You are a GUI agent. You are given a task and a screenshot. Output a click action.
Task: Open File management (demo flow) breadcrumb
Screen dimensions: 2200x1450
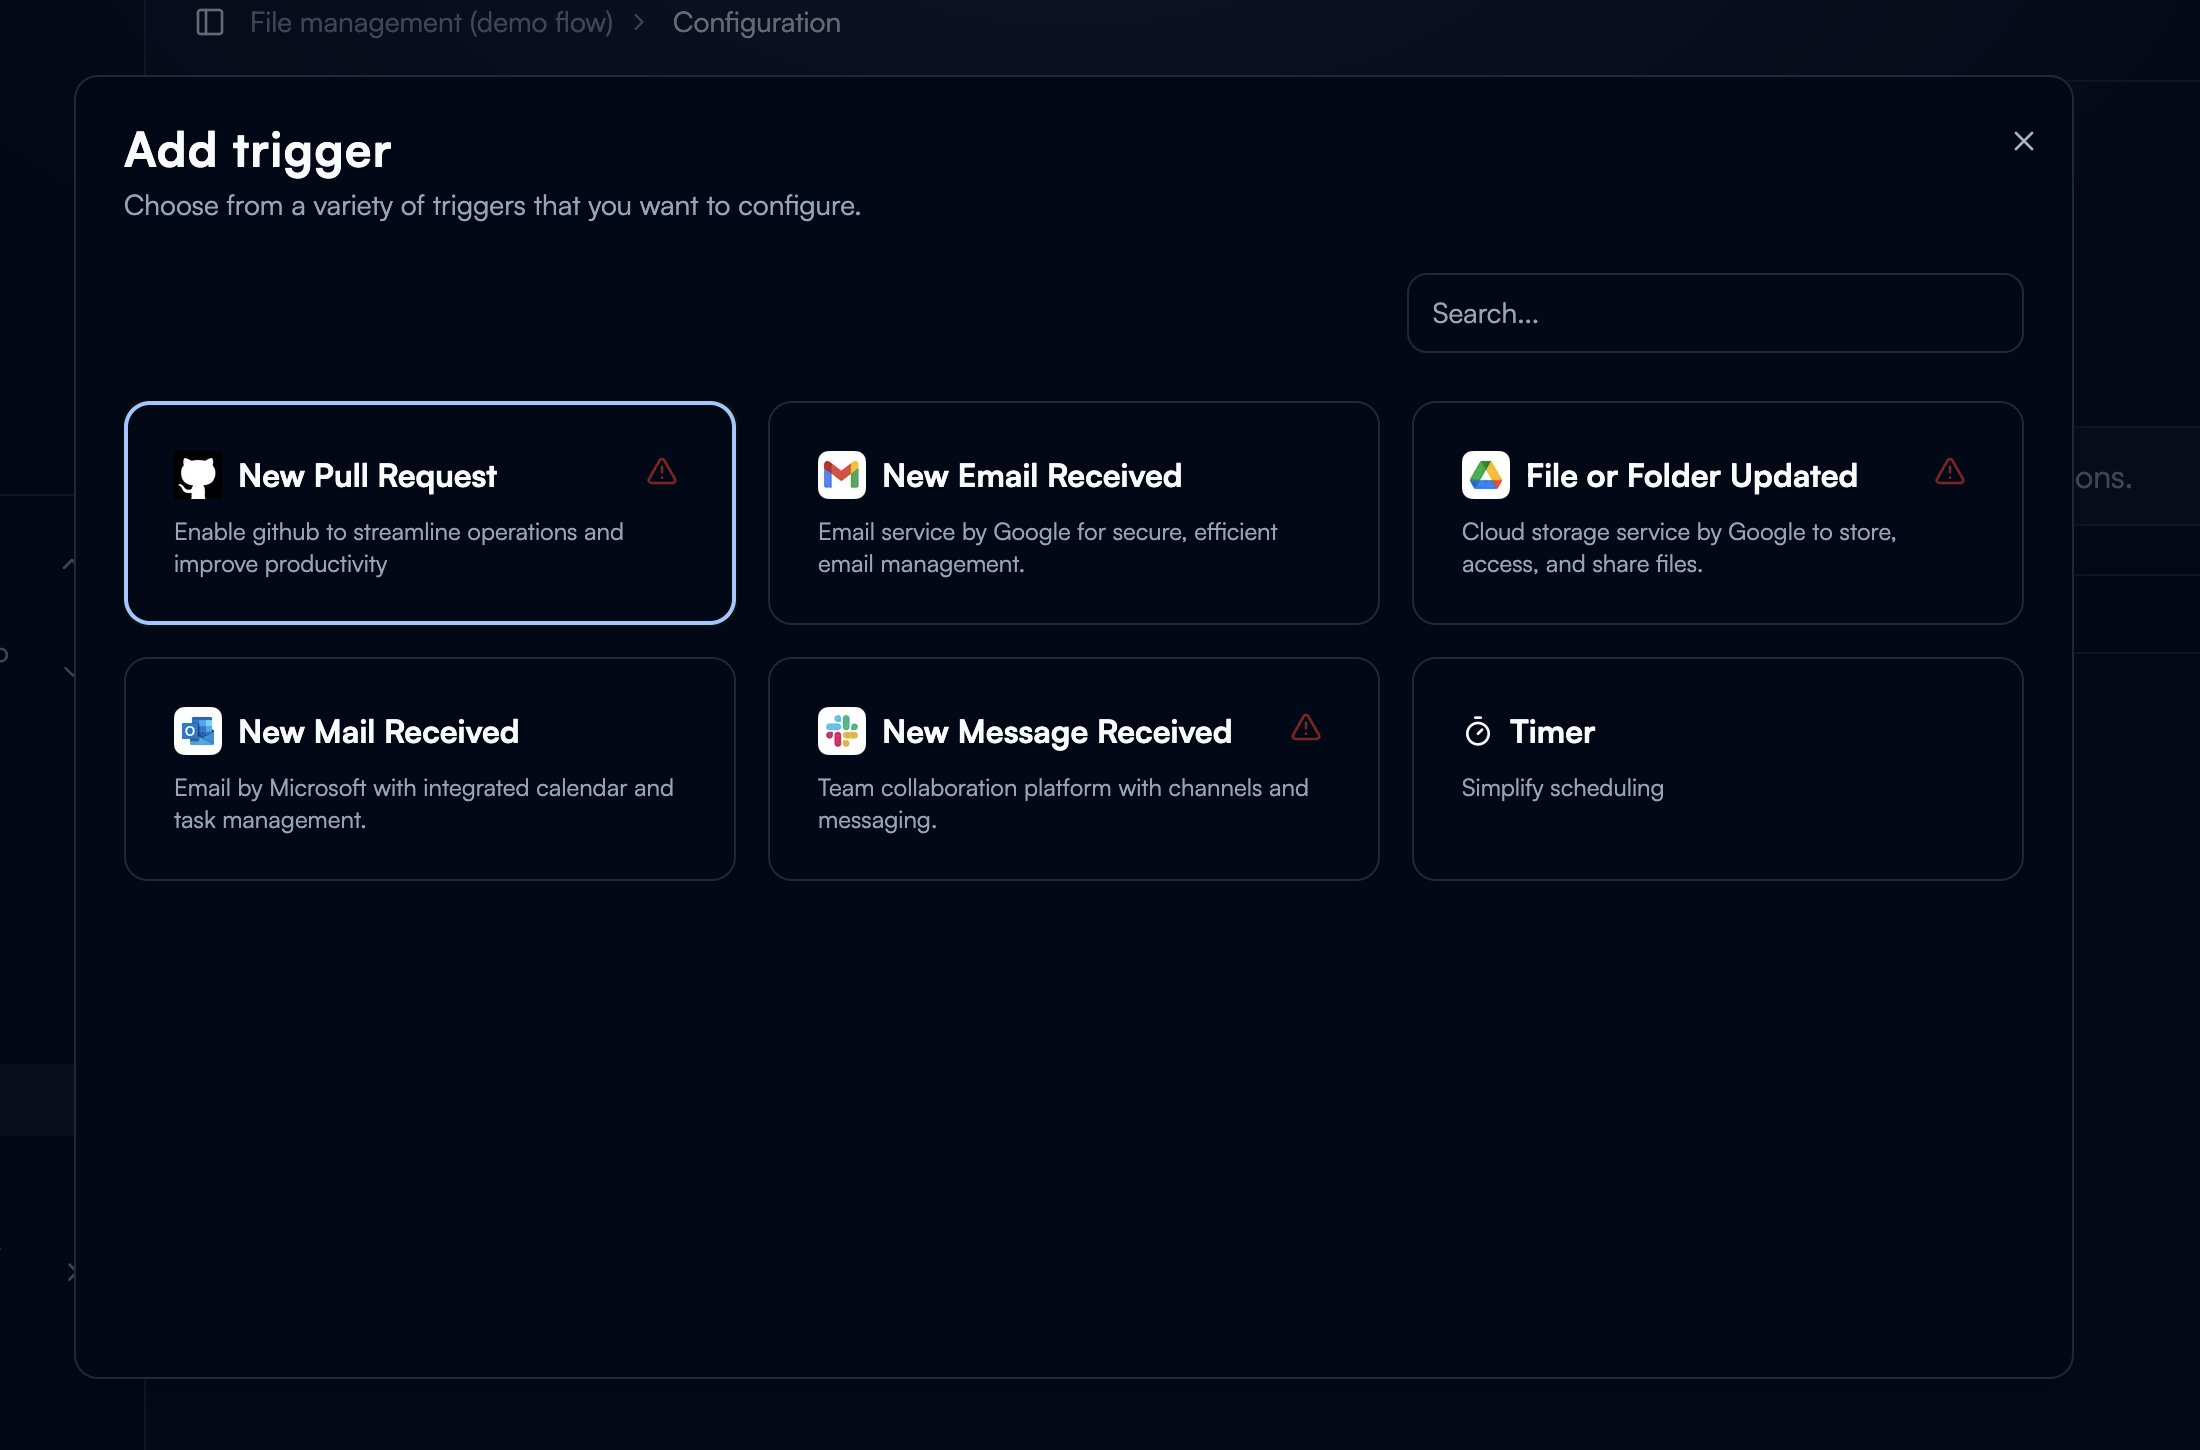click(x=431, y=22)
